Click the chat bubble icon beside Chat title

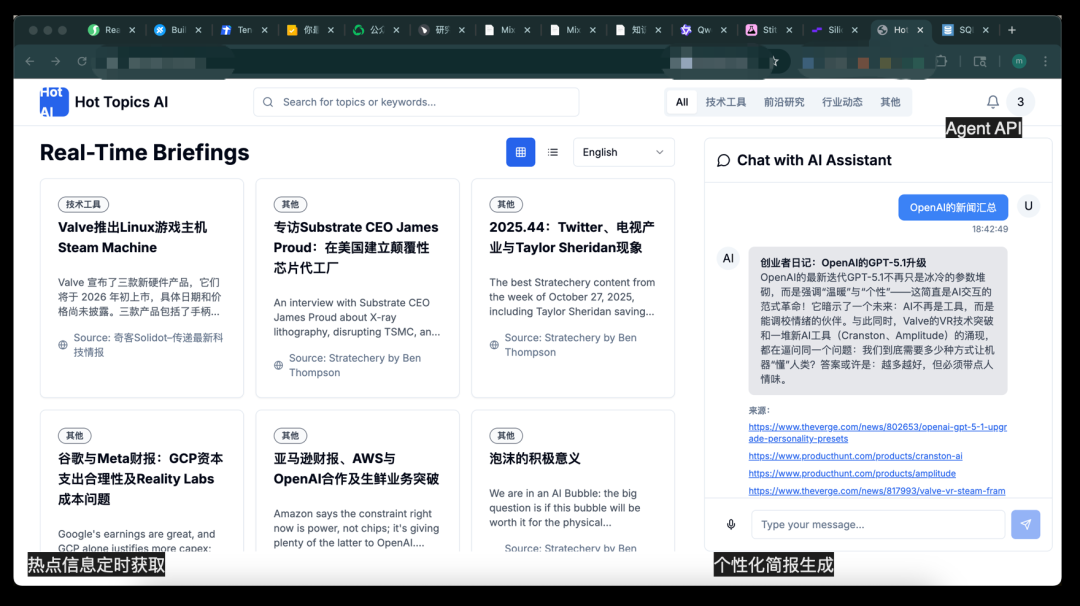[723, 160]
